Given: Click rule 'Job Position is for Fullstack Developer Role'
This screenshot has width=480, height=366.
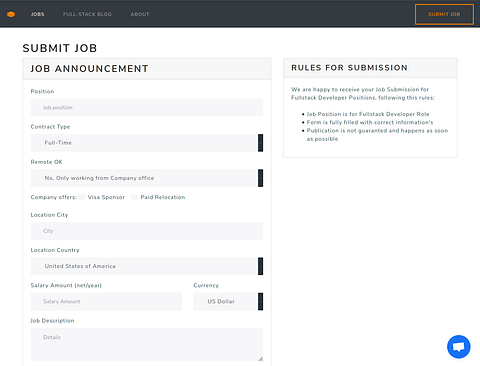Looking at the screenshot, I should click(x=368, y=114).
